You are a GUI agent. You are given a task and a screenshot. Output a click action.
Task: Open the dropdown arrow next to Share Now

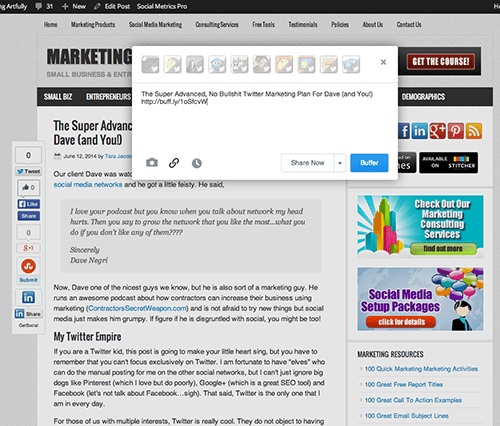point(340,163)
